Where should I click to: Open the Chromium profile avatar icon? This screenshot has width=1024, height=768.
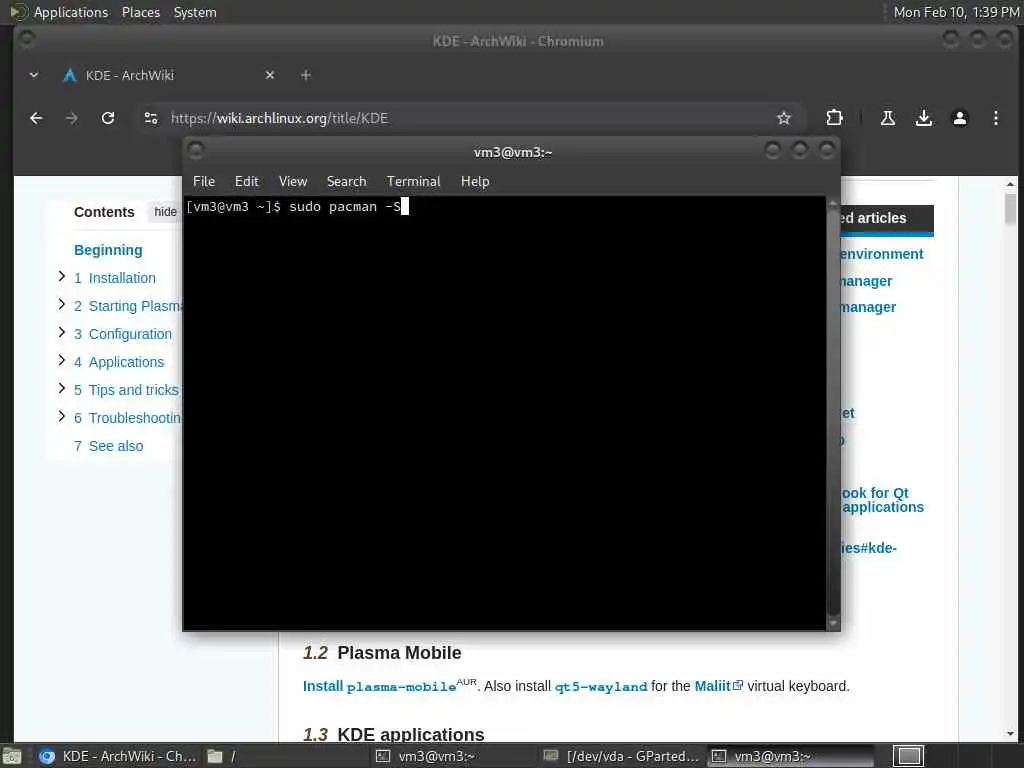click(959, 118)
